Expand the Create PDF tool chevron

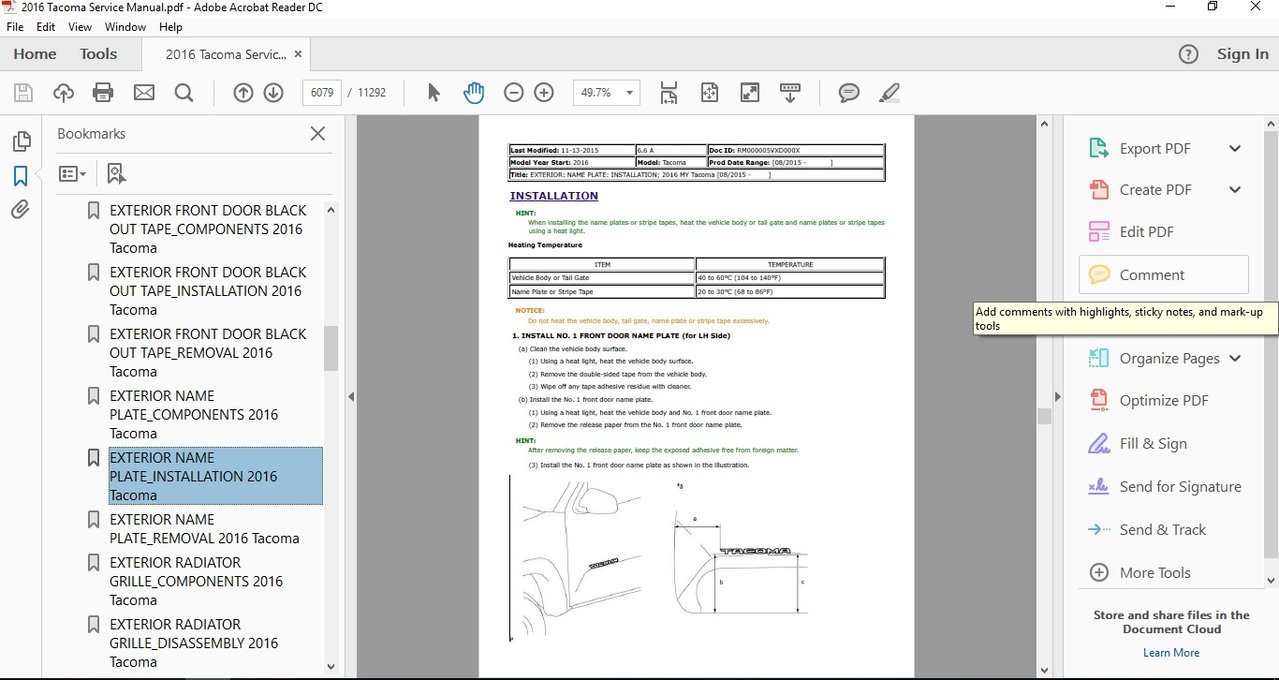point(1235,190)
